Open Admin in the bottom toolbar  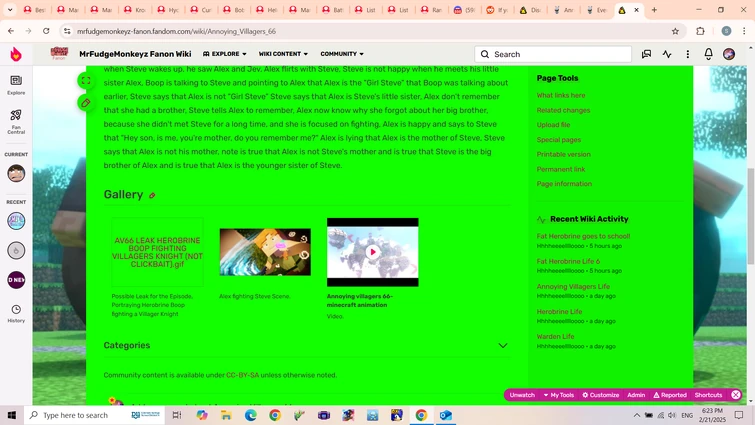636,395
